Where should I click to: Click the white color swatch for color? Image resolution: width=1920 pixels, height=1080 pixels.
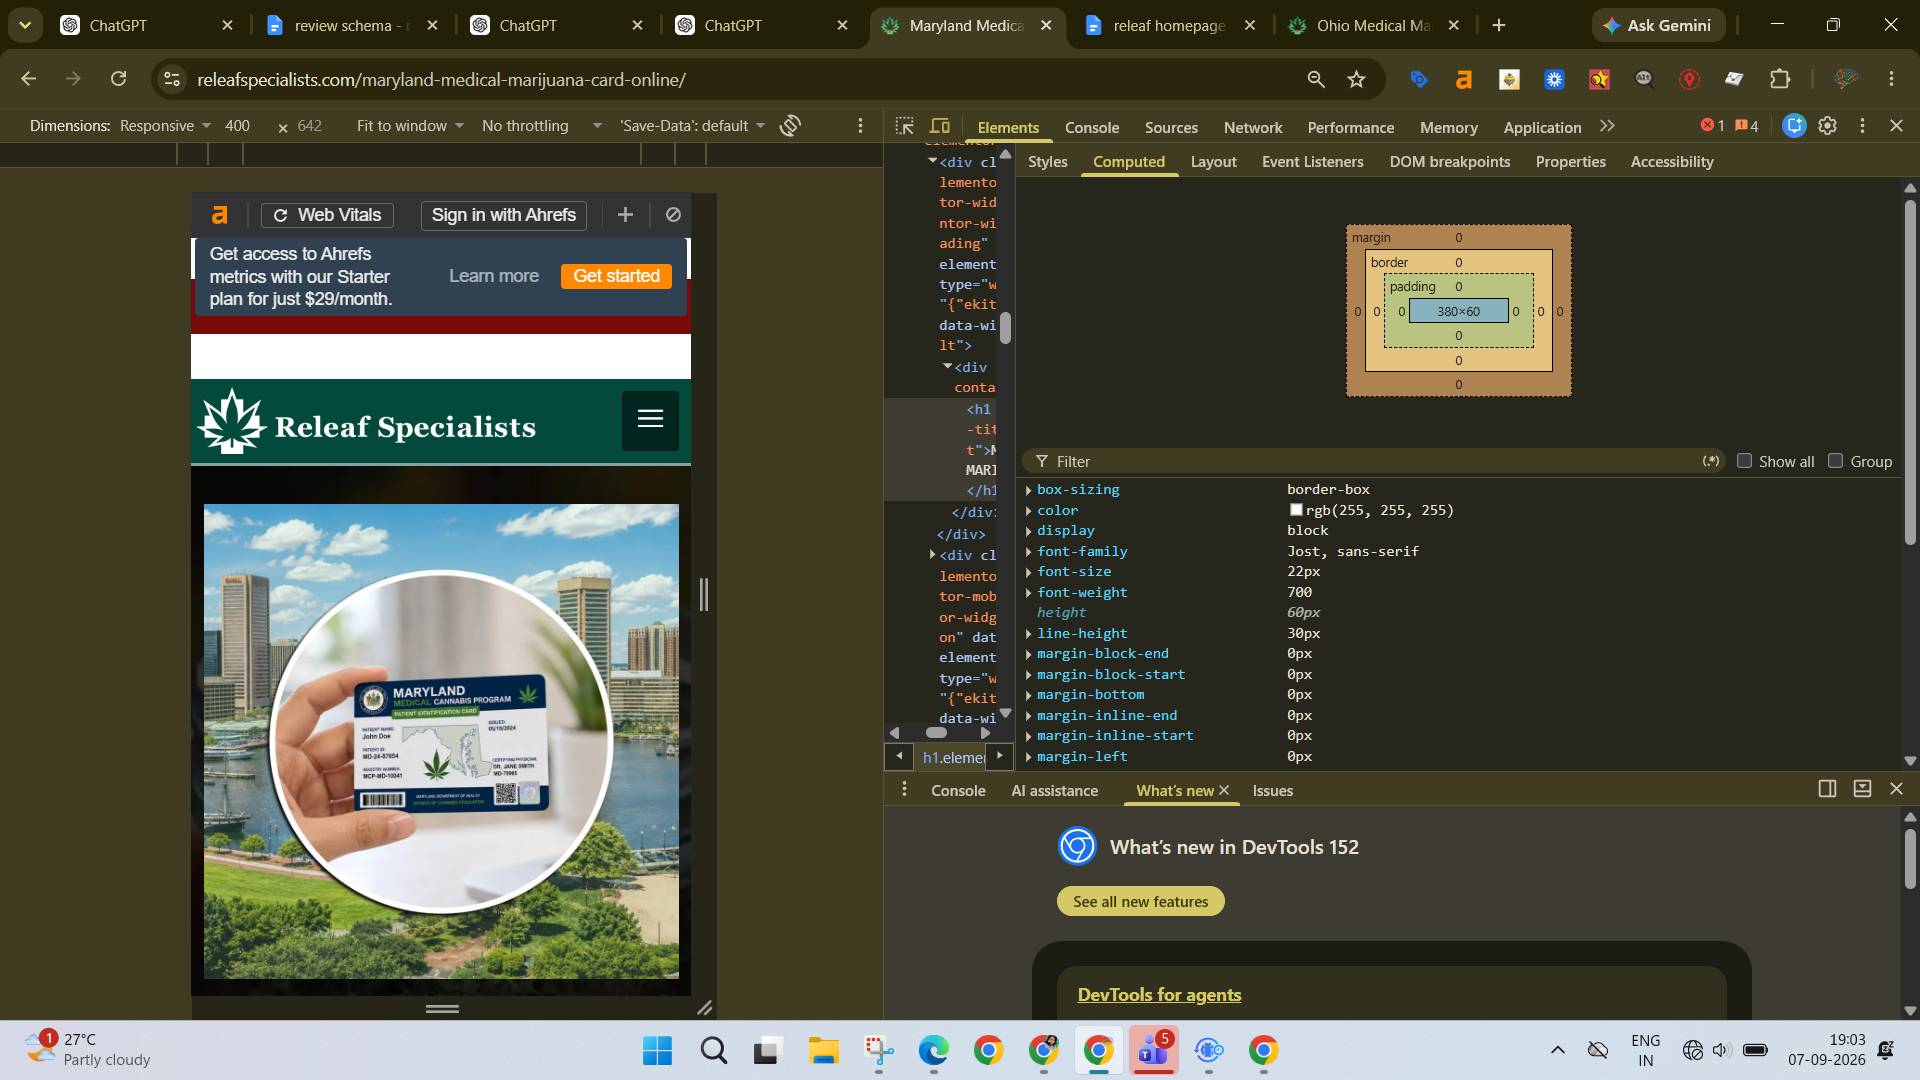(x=1296, y=511)
